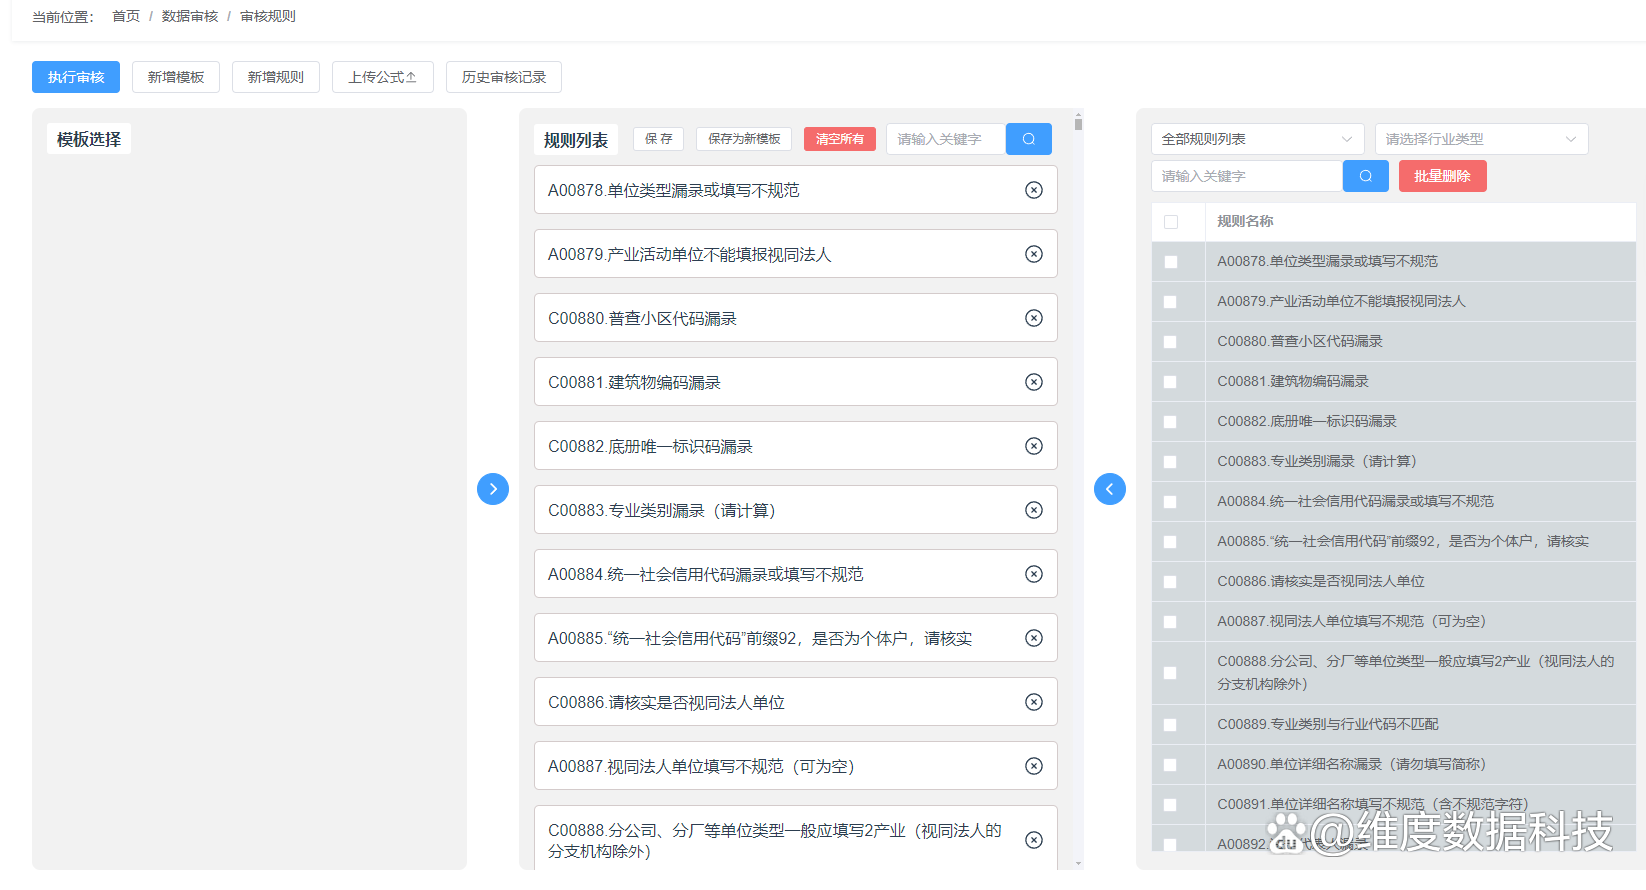Check the C00891 row in all-rules table

tap(1171, 805)
